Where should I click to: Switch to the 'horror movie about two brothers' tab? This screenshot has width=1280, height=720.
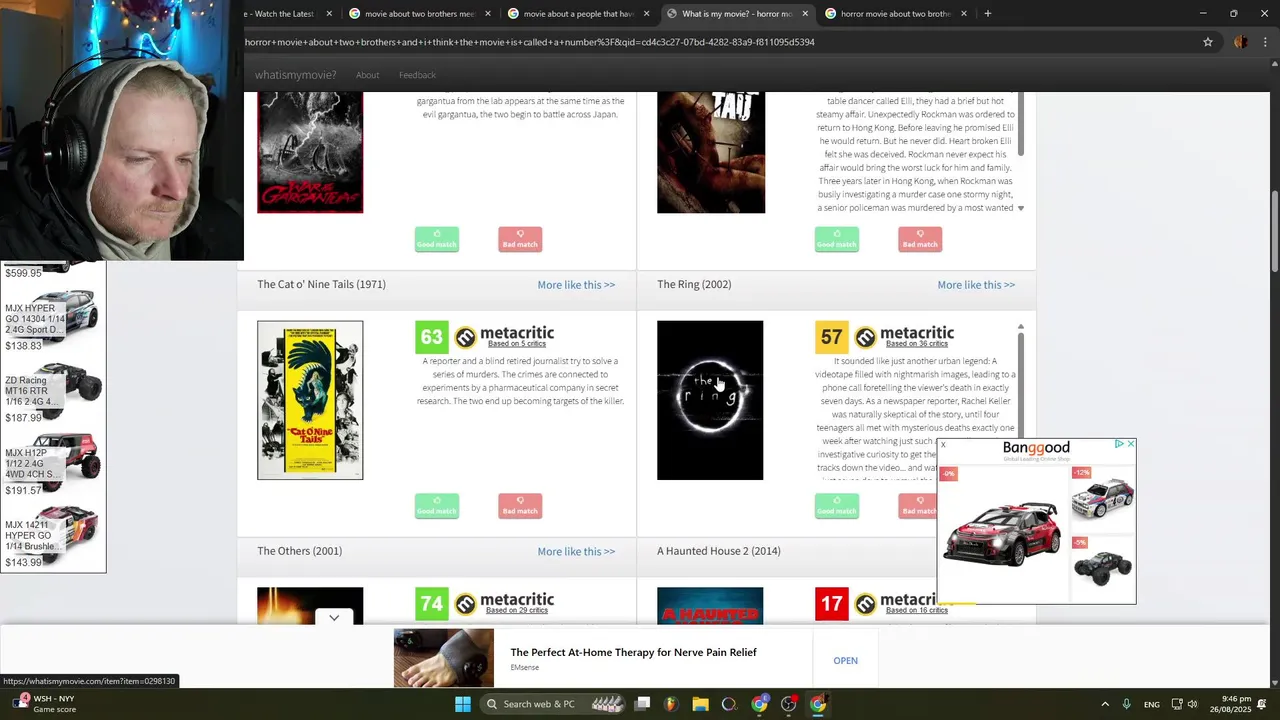pyautogui.click(x=896, y=14)
